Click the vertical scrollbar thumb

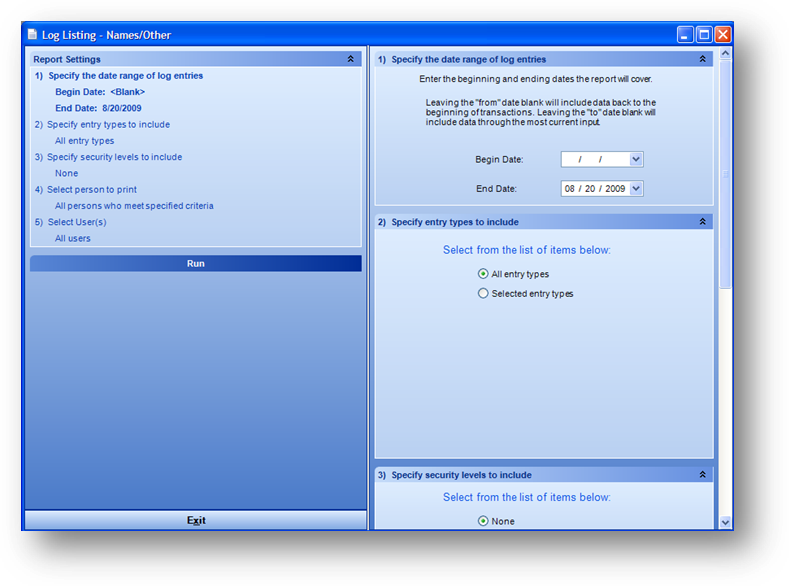point(725,175)
